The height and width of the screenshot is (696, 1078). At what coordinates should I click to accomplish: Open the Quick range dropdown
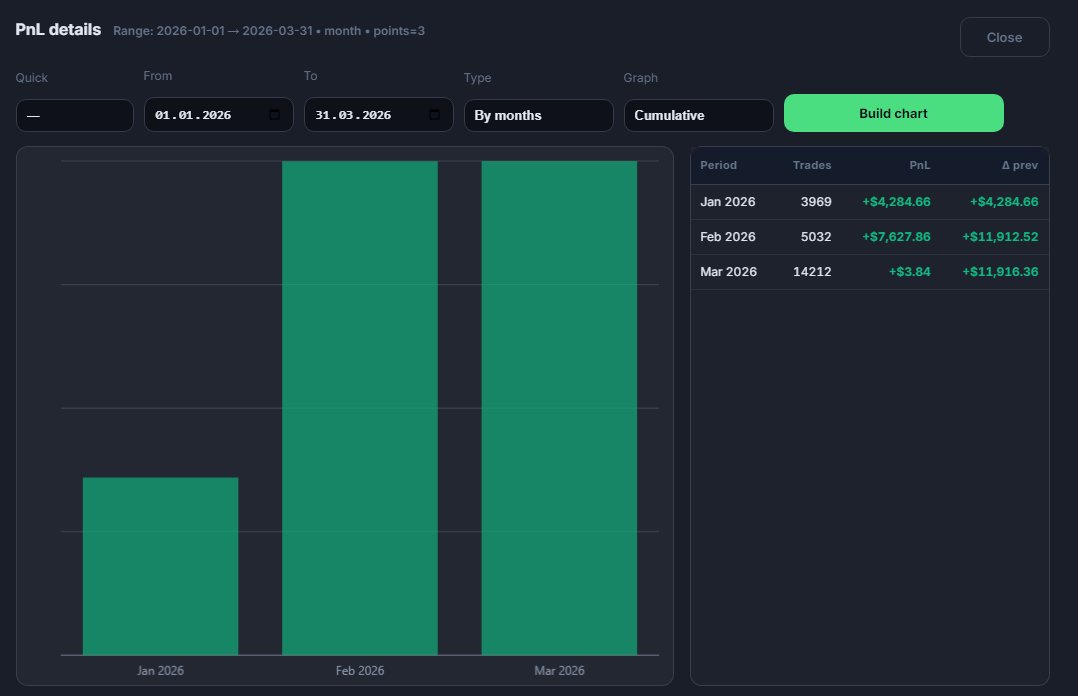(74, 116)
